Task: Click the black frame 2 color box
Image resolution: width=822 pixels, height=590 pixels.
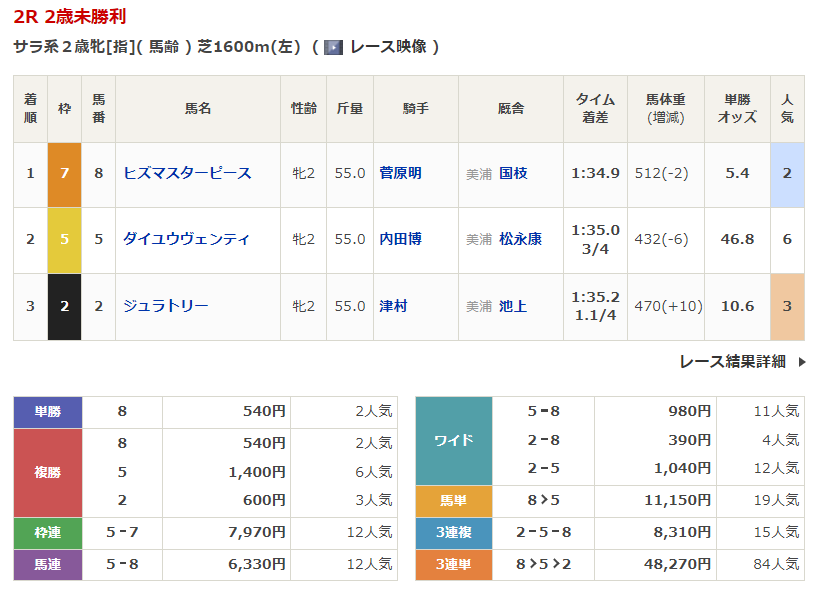Action: (x=65, y=305)
